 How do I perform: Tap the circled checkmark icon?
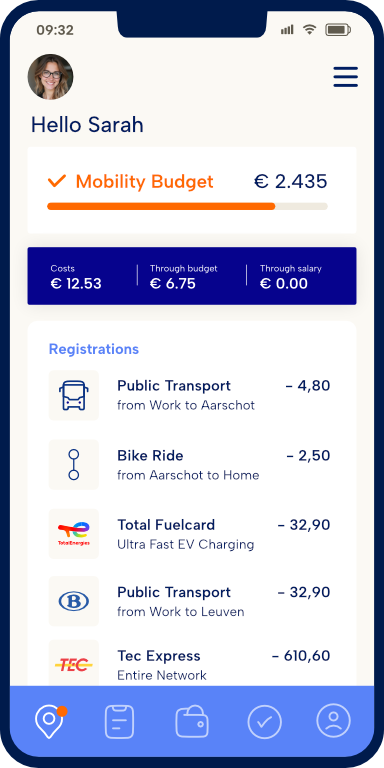click(x=264, y=721)
